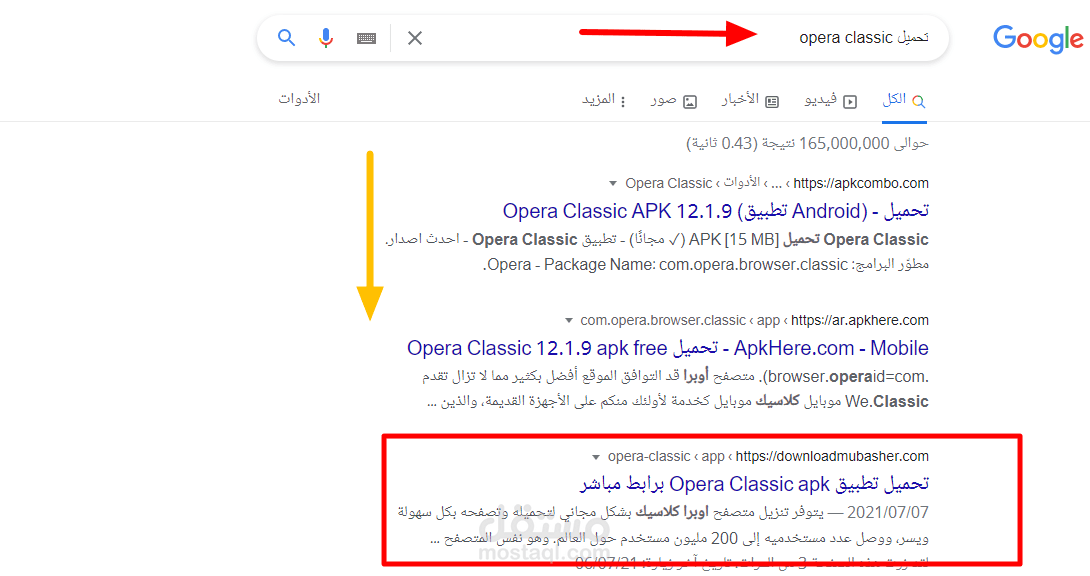
Task: Click the 2021/07/07 date snippet
Action: coord(888,513)
